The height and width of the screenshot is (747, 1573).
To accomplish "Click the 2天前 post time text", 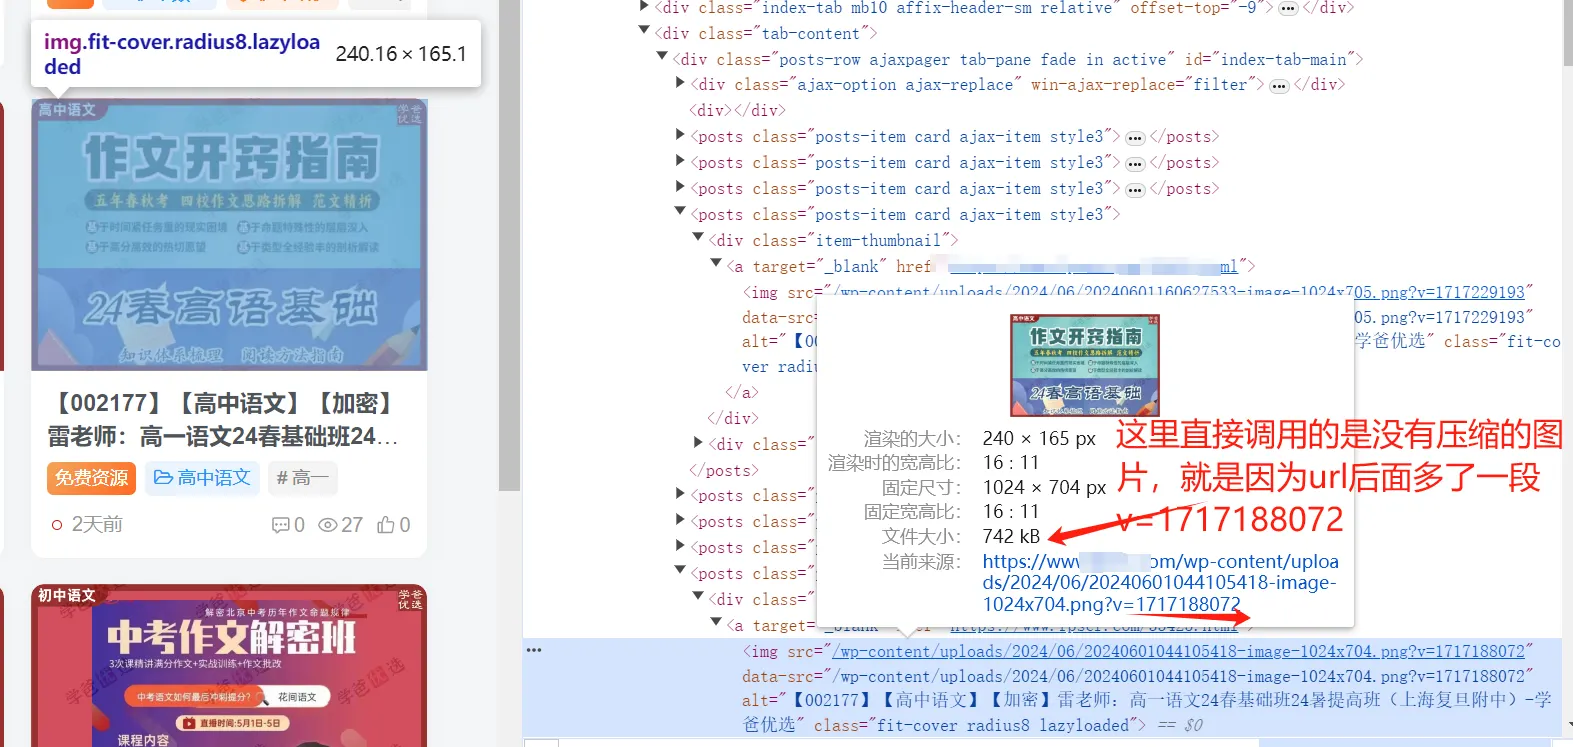I will point(97,524).
